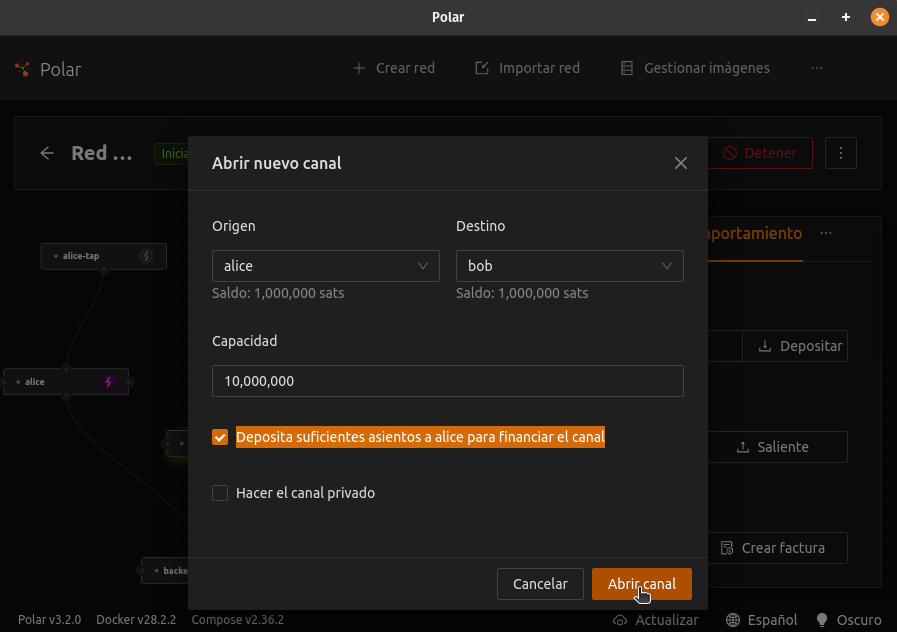The image size is (897, 632).
Task: Open the Español language selector
Action: [x=762, y=620]
